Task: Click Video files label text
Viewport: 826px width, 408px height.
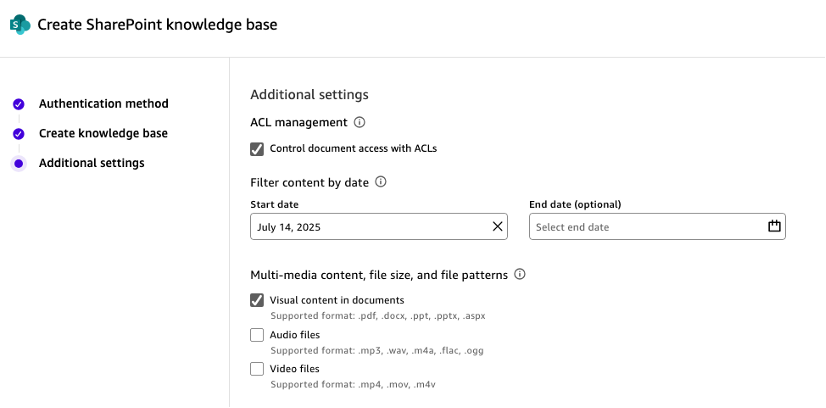Action: (294, 369)
